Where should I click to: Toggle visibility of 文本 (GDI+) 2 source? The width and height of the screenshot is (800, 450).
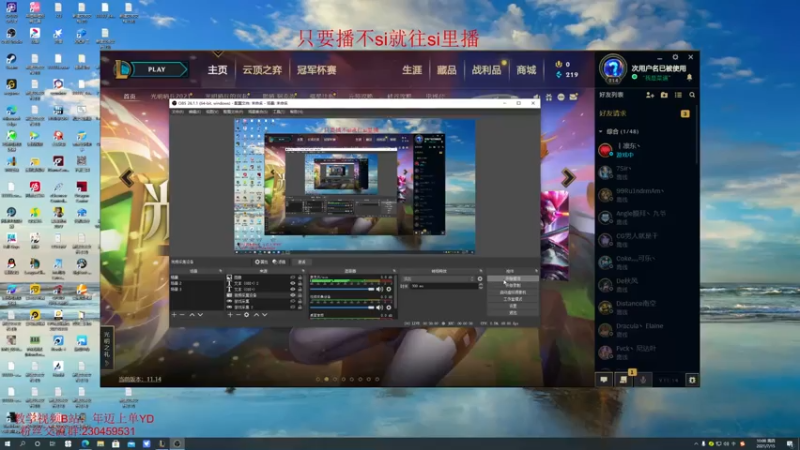pyautogui.click(x=293, y=283)
